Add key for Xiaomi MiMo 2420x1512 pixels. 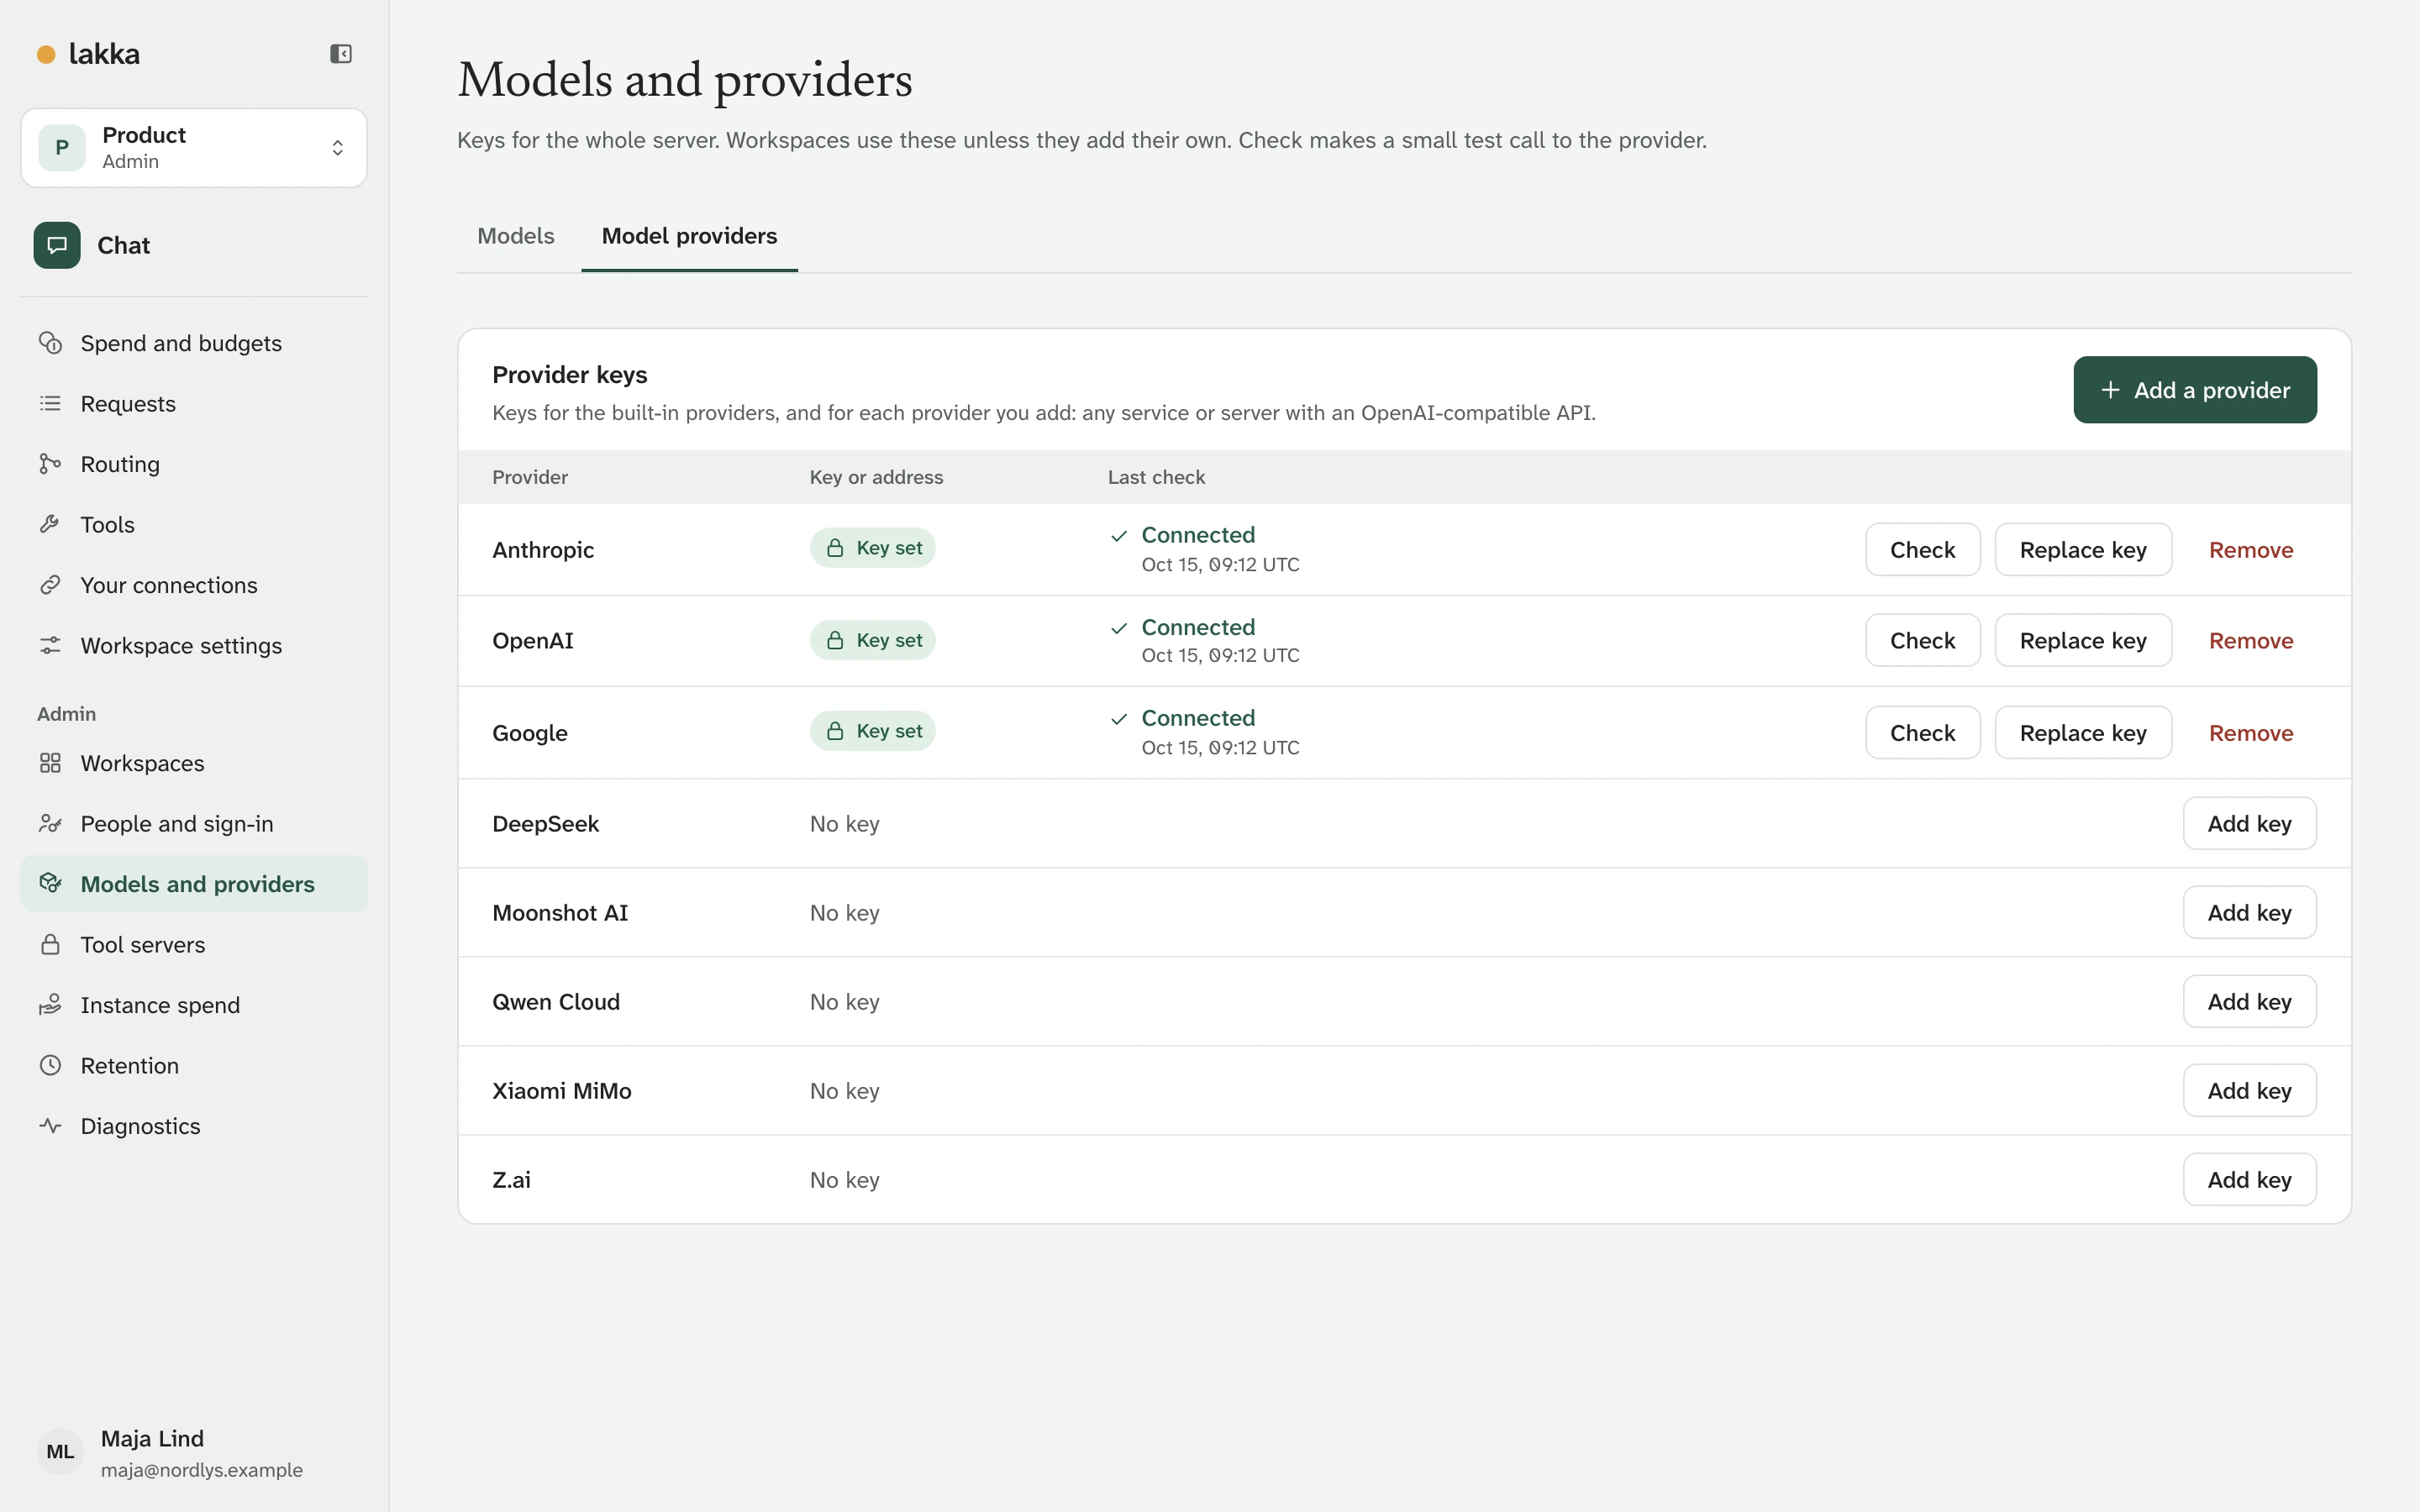(2249, 1091)
